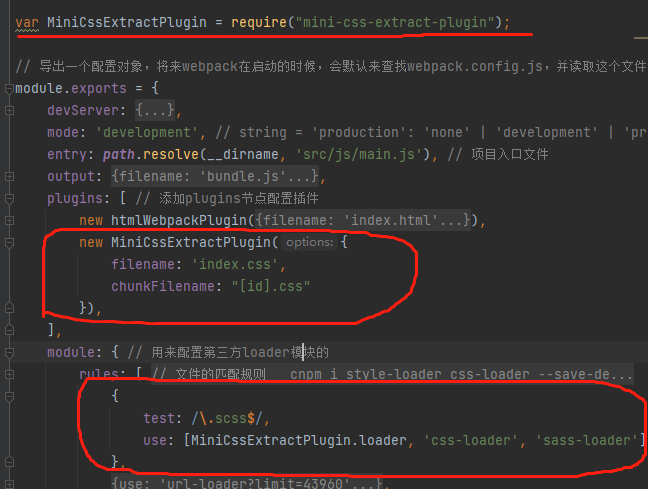The image size is (648, 489).
Task: Expand the folded devServer {...} placeholder
Action: (x=155, y=110)
